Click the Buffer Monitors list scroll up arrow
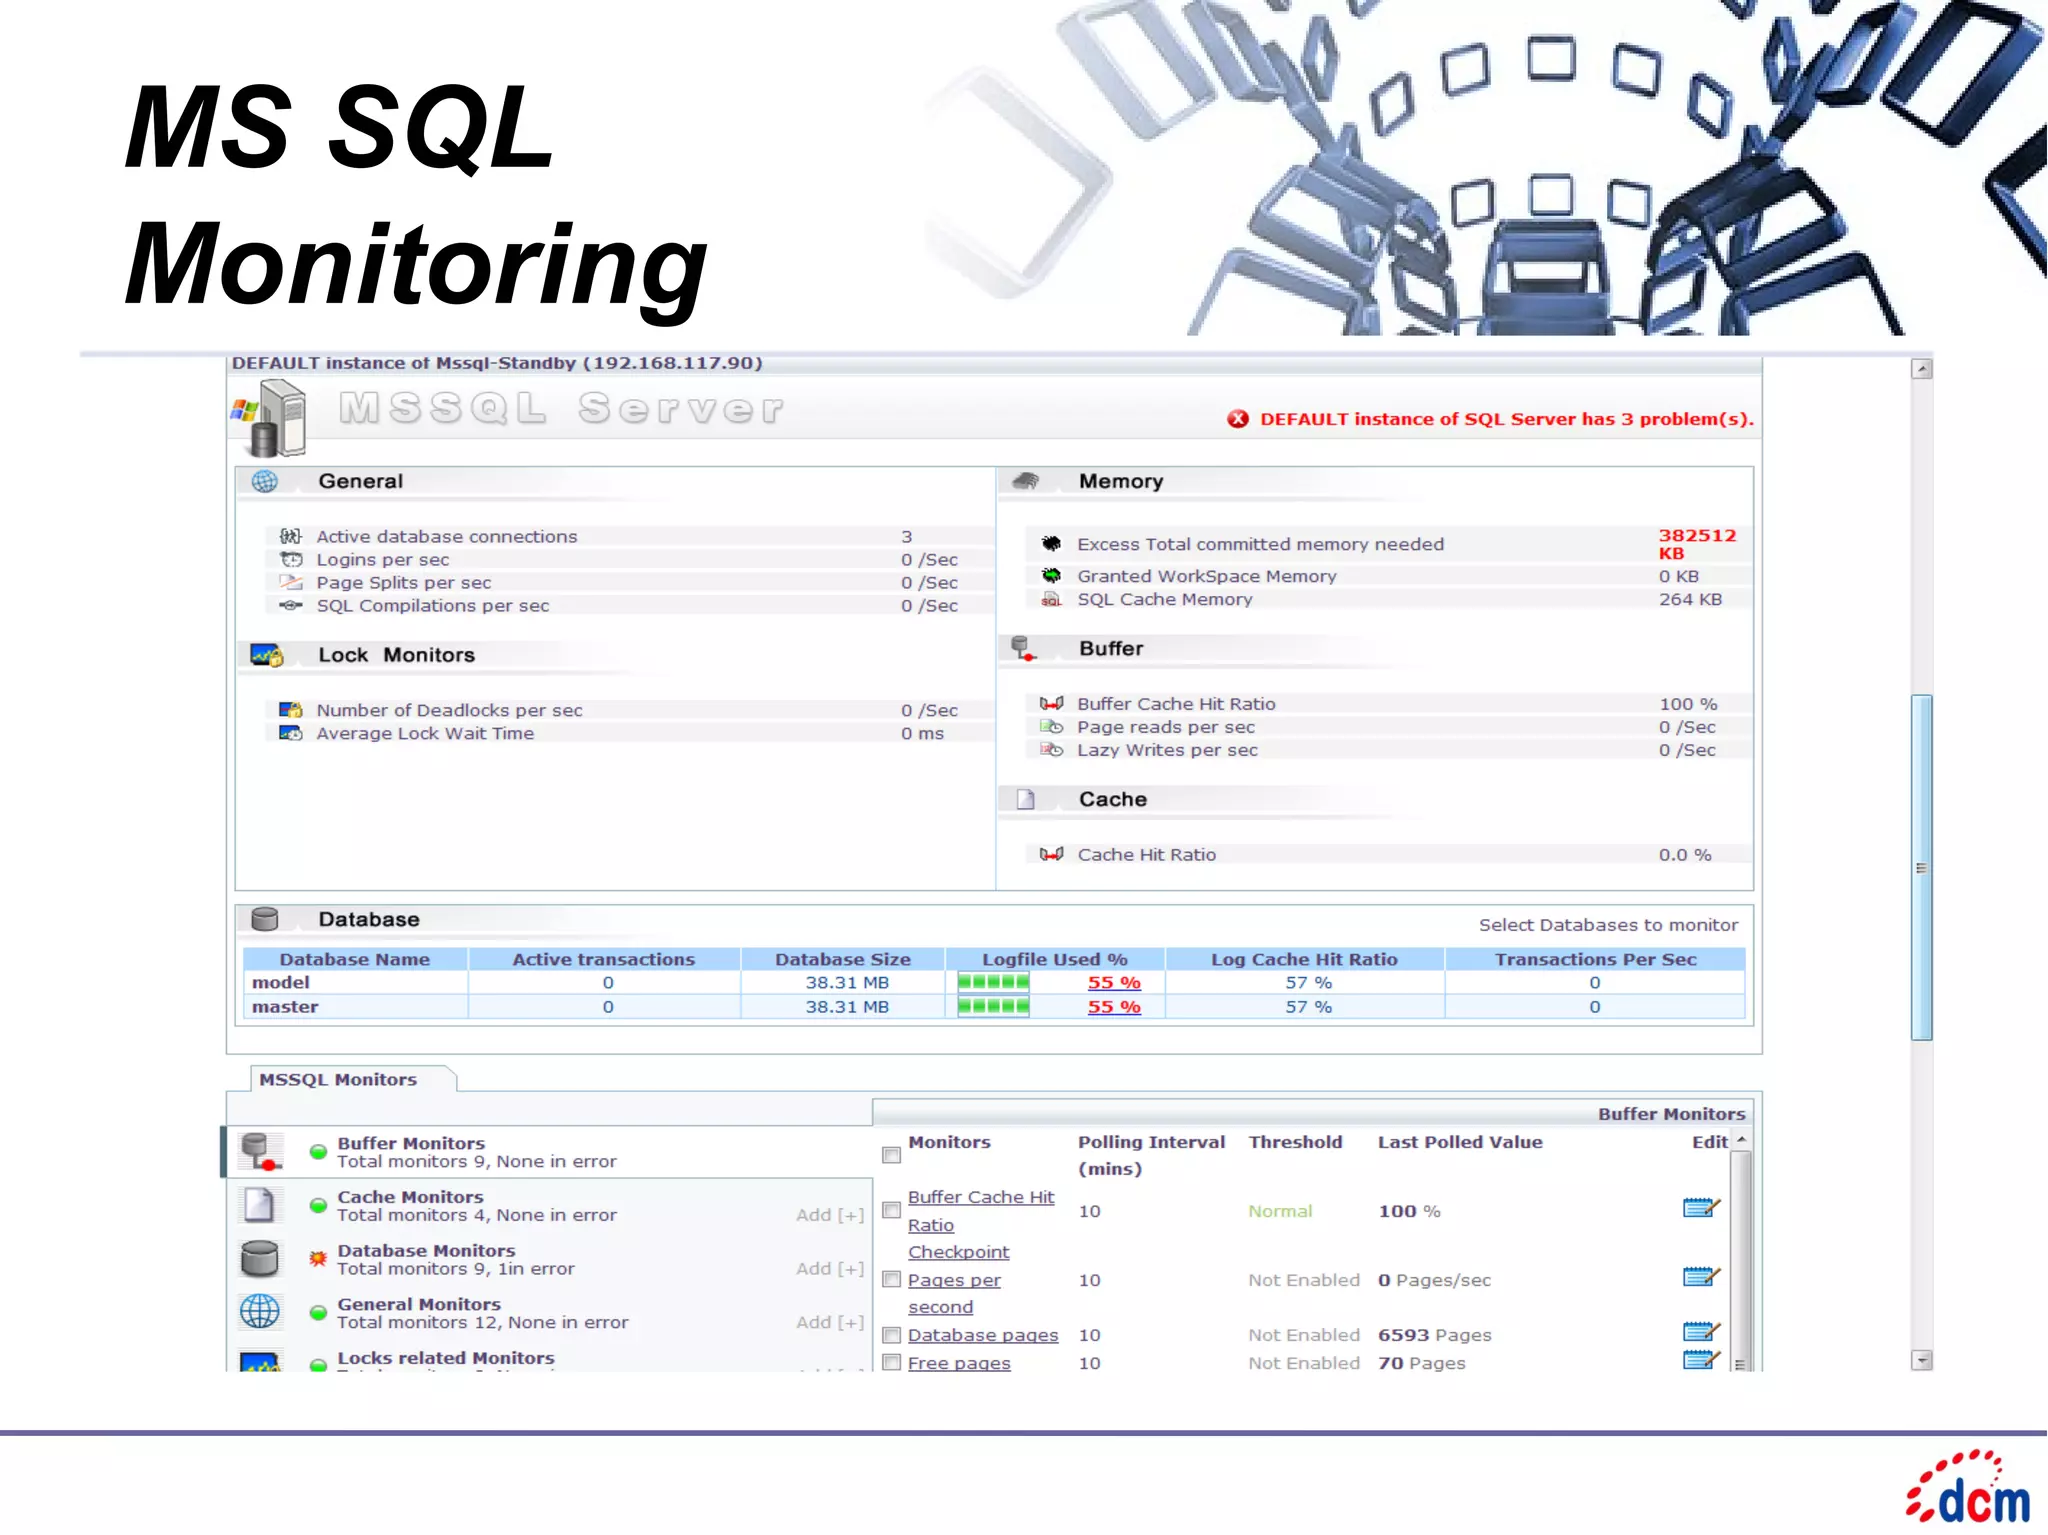2048x1535 pixels. pos(1741,1141)
